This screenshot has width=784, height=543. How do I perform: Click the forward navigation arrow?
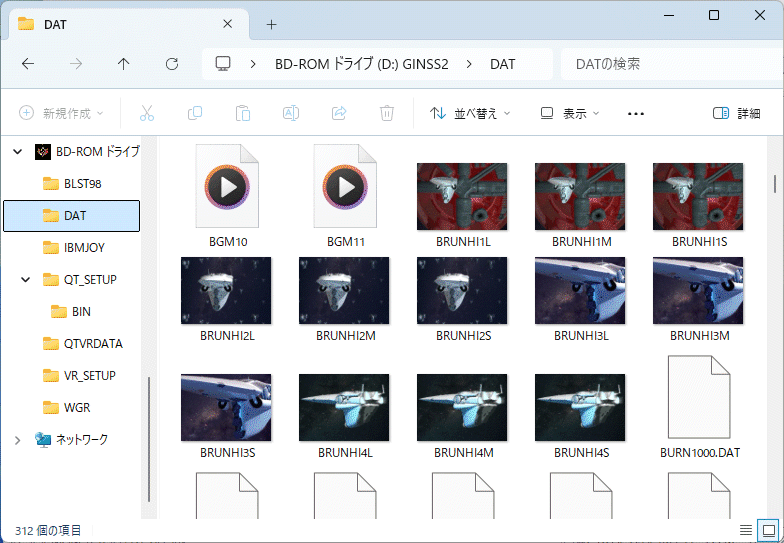tap(76, 64)
